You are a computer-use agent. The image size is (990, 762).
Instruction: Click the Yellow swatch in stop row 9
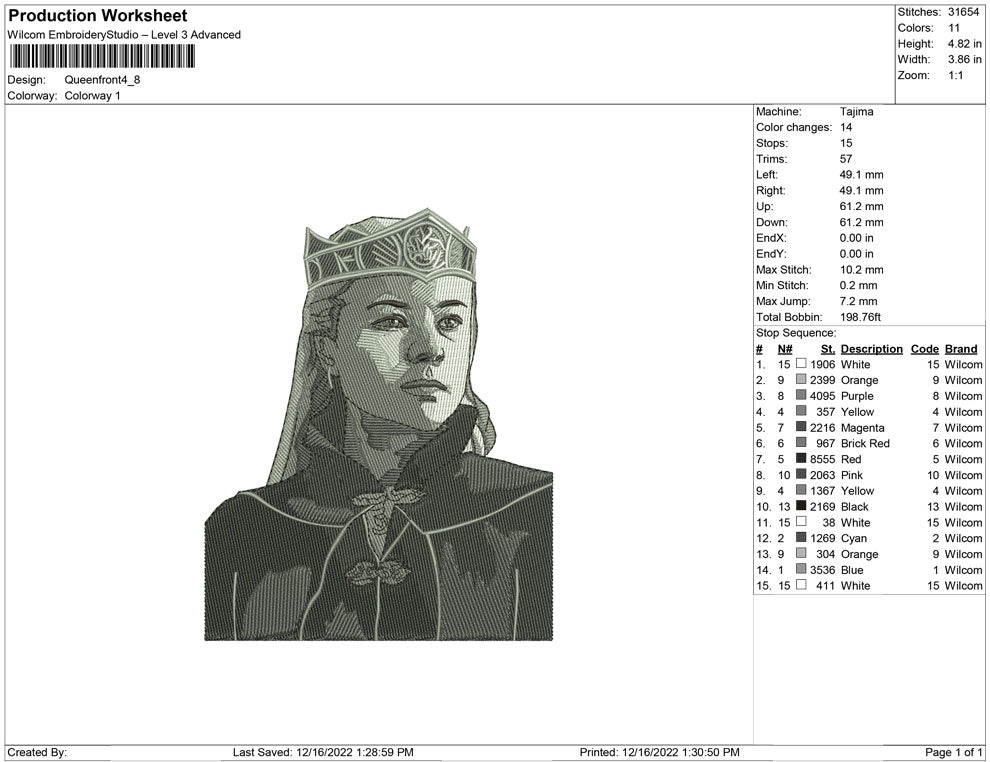click(801, 490)
